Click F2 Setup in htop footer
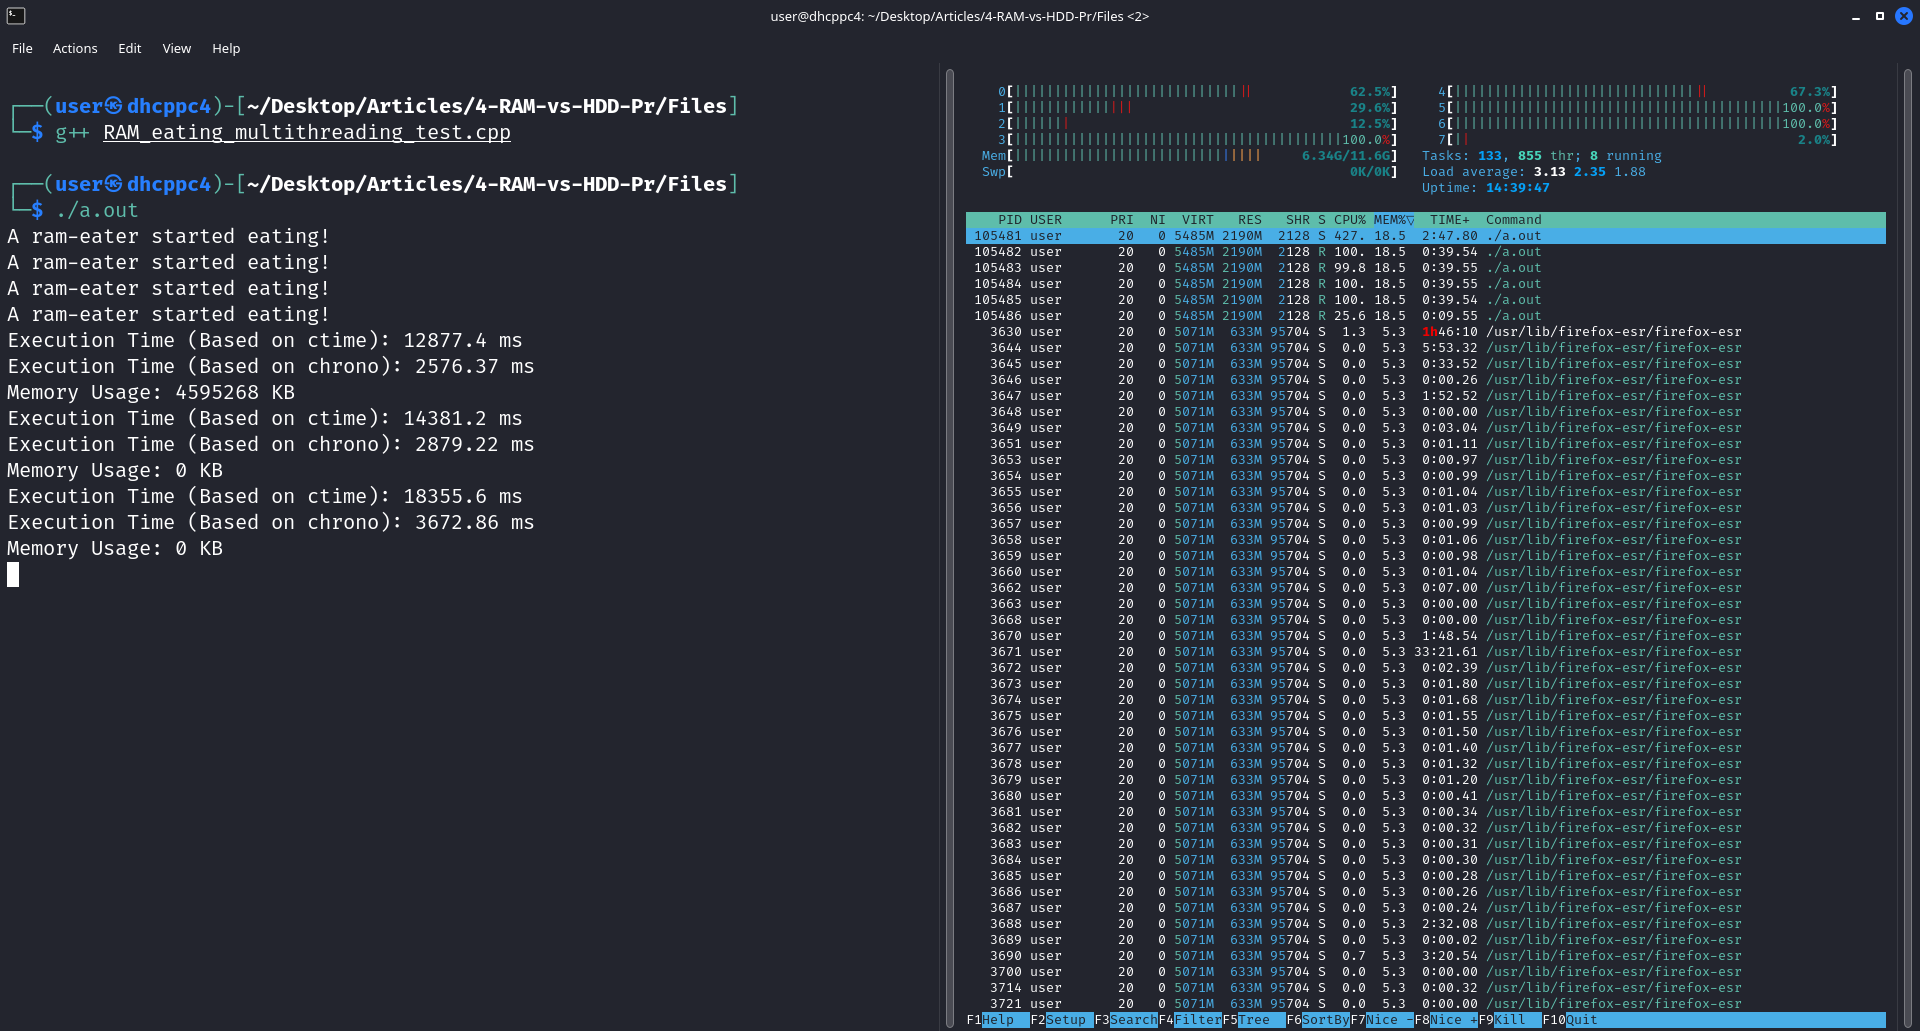This screenshot has width=1920, height=1031. pos(1061,1020)
